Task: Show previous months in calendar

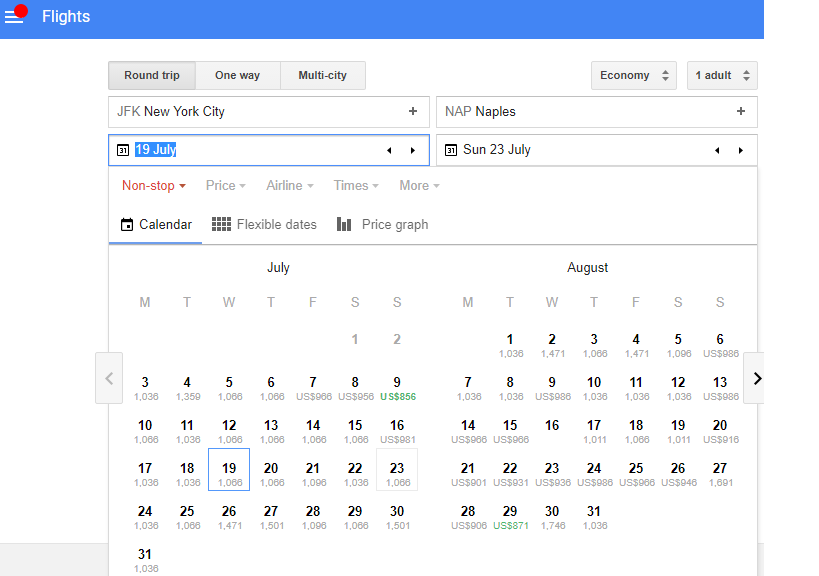Action: 109,378
